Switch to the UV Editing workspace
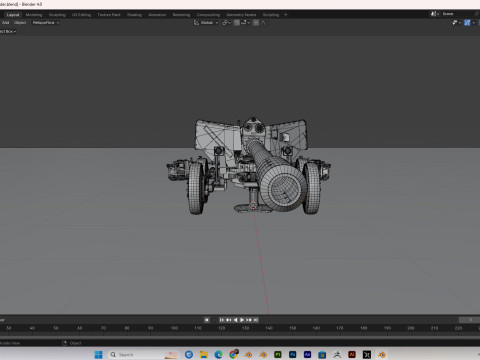480x360 pixels. tap(81, 15)
